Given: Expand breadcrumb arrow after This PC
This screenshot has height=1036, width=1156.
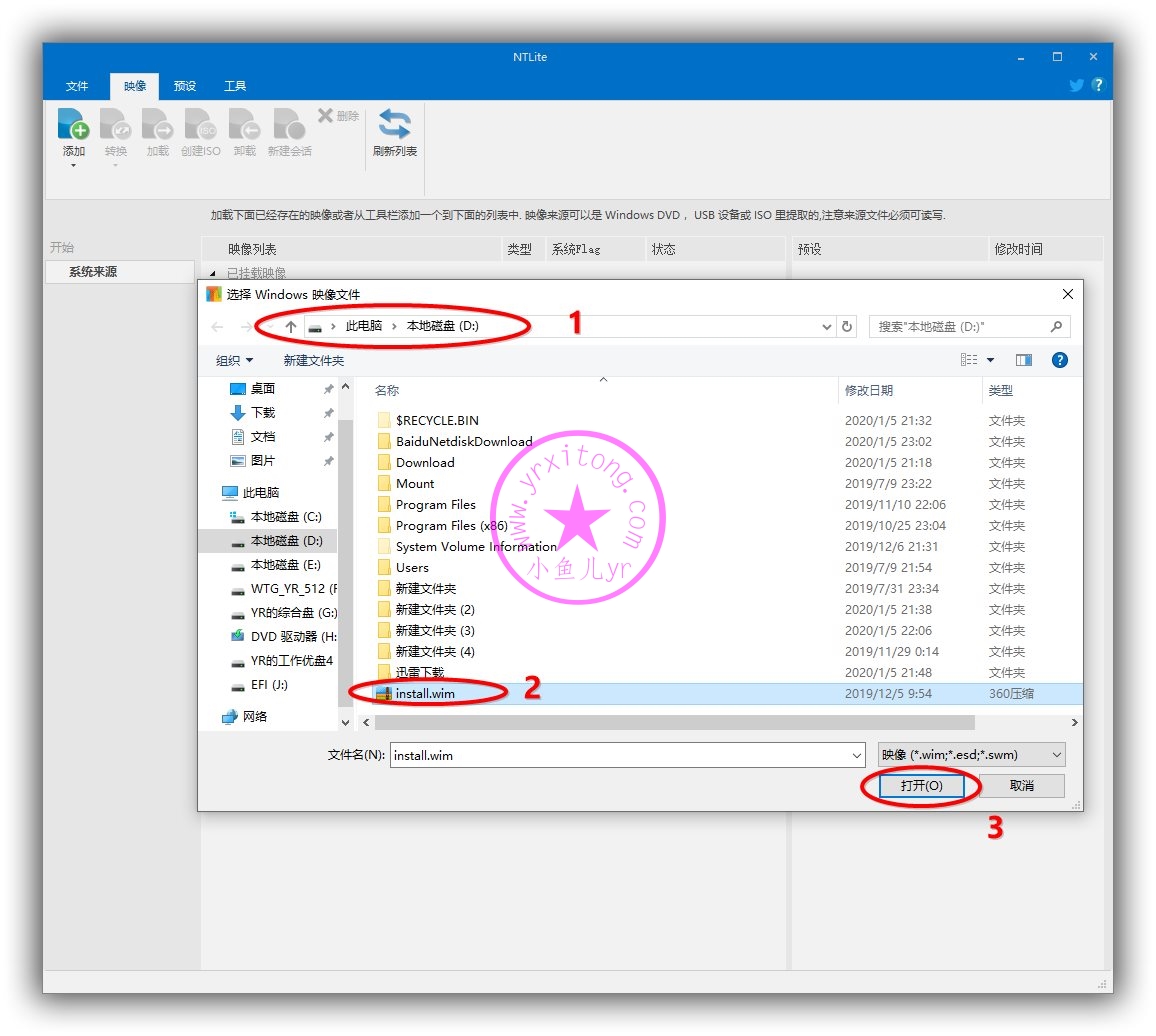Looking at the screenshot, I should pos(394,327).
